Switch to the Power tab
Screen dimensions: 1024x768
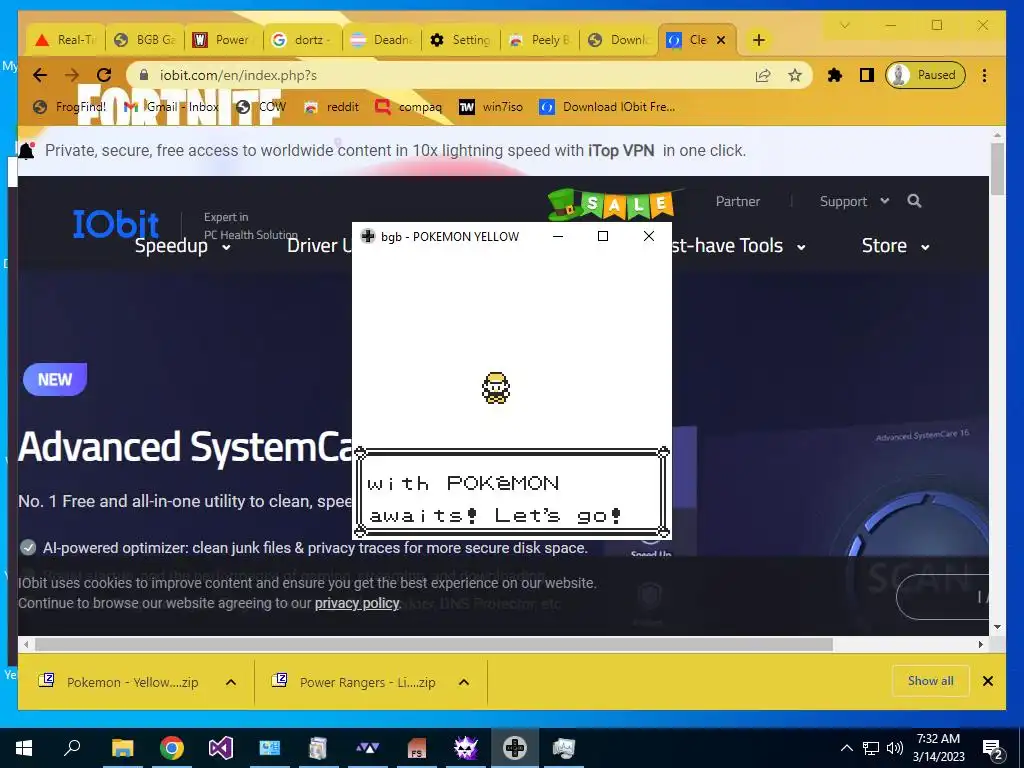224,40
